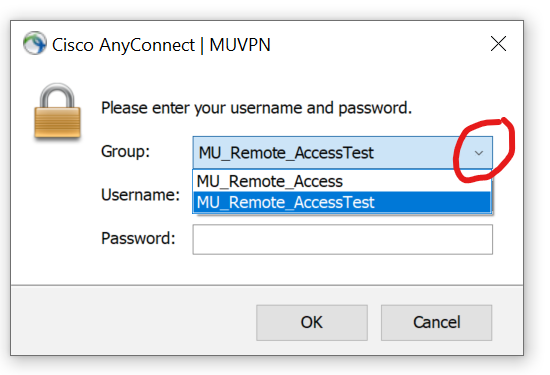
Task: Dismiss the dialog with Cancel
Action: click(436, 322)
